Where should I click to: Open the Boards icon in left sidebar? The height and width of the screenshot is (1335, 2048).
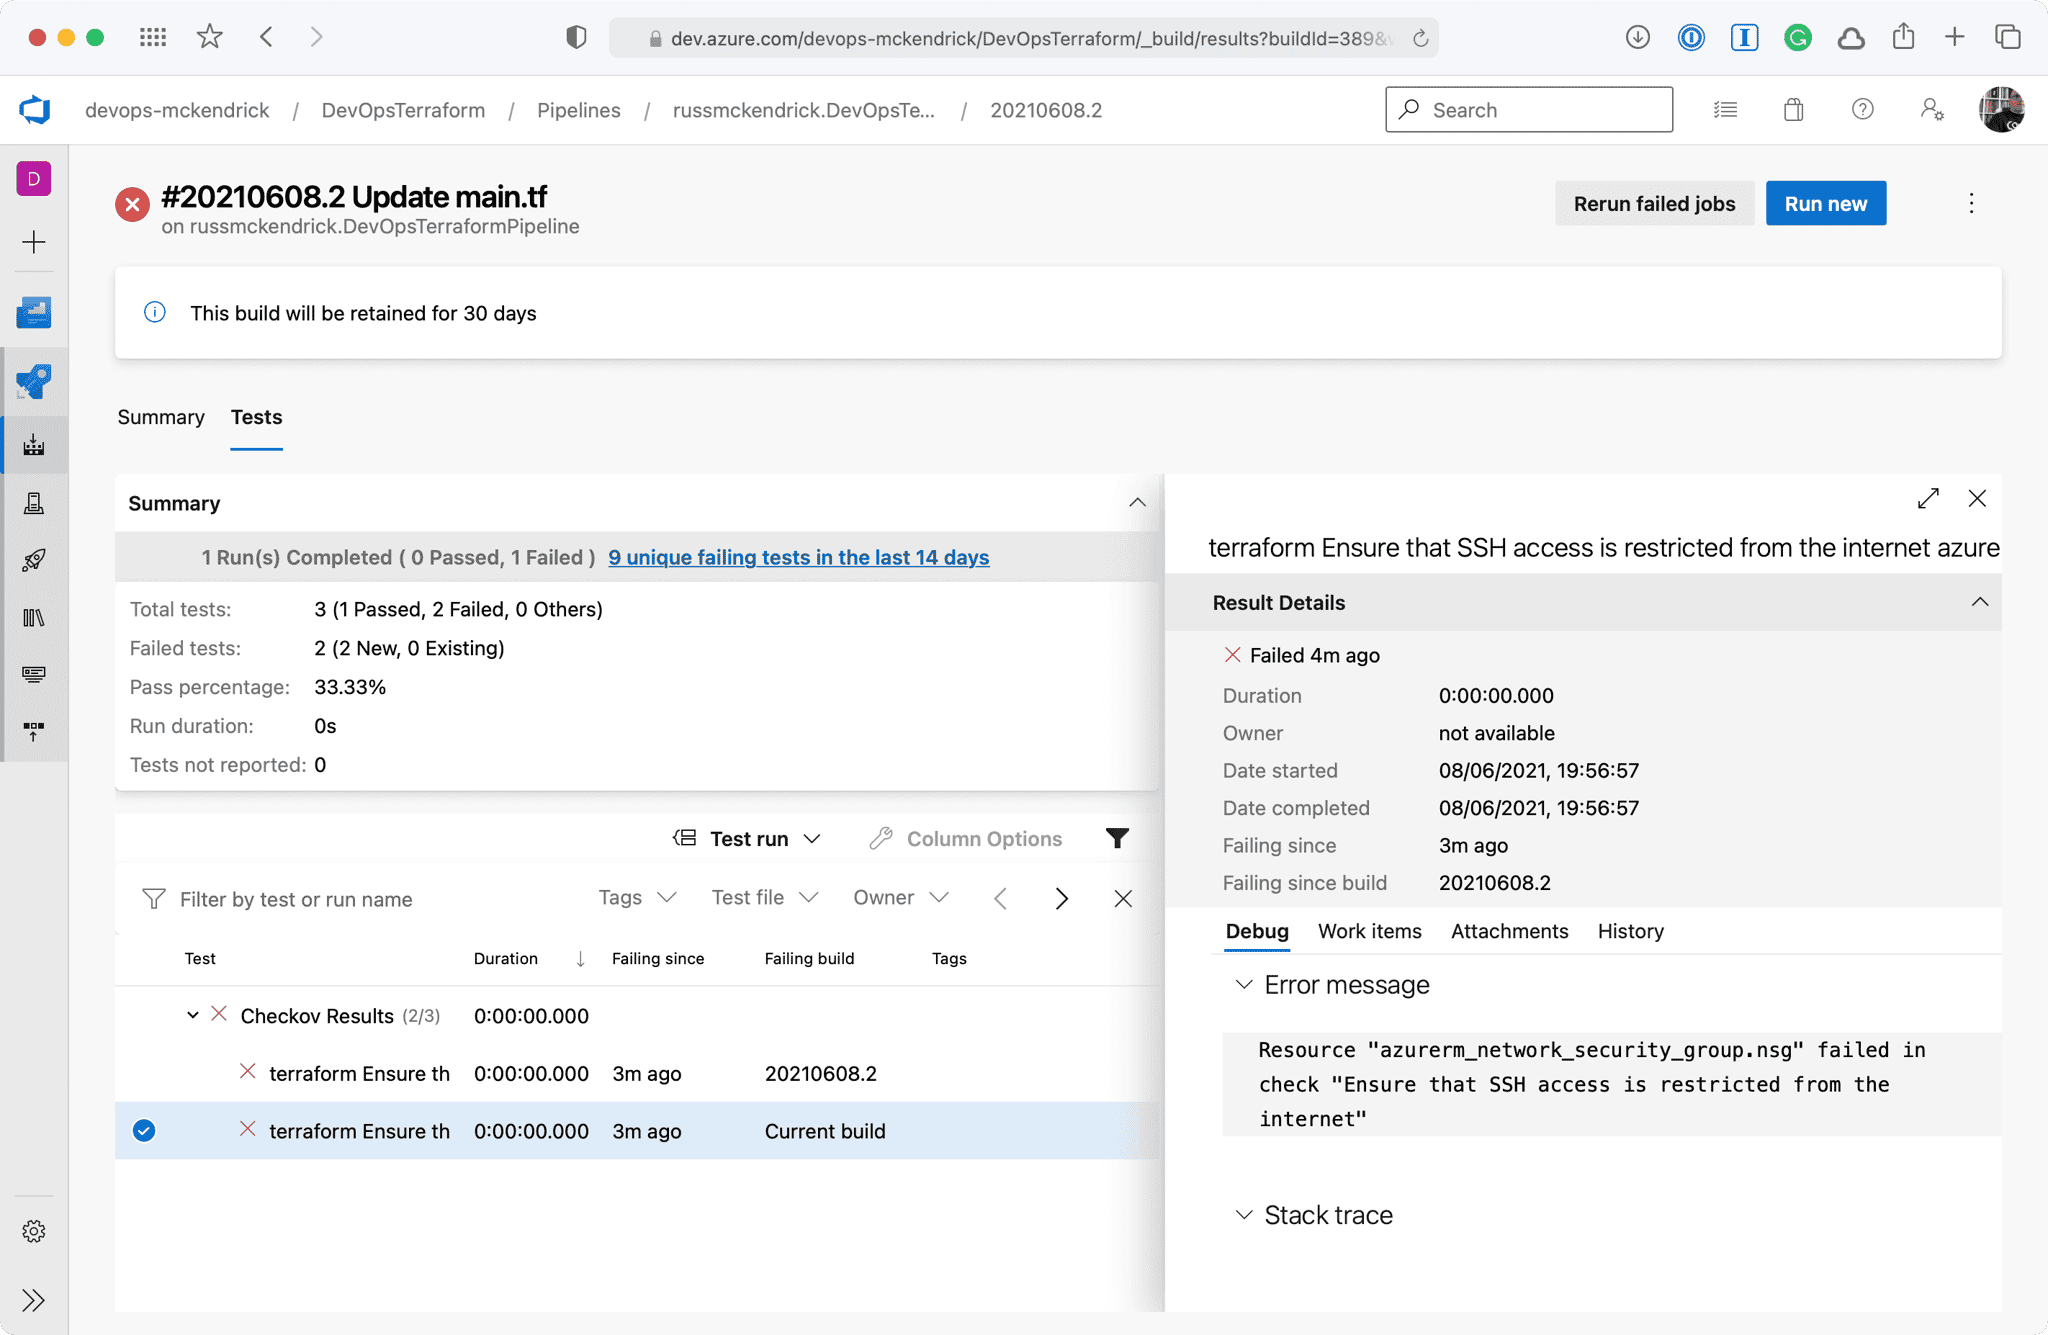[x=34, y=313]
